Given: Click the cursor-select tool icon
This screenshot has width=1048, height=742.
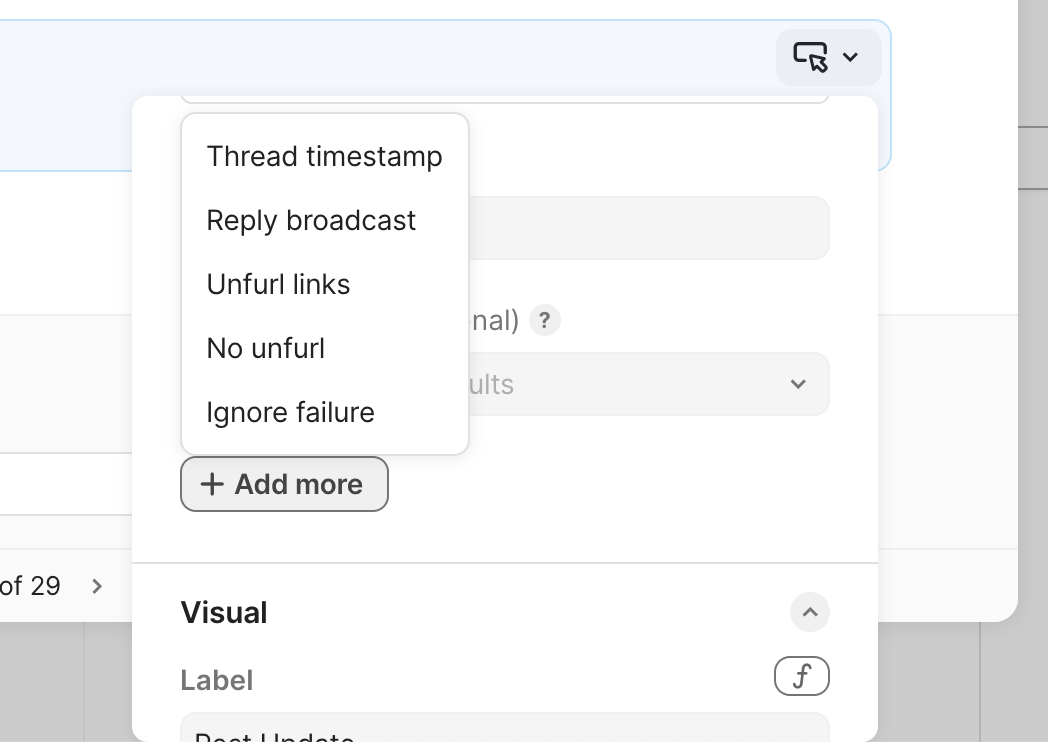Looking at the screenshot, I should coord(811,57).
